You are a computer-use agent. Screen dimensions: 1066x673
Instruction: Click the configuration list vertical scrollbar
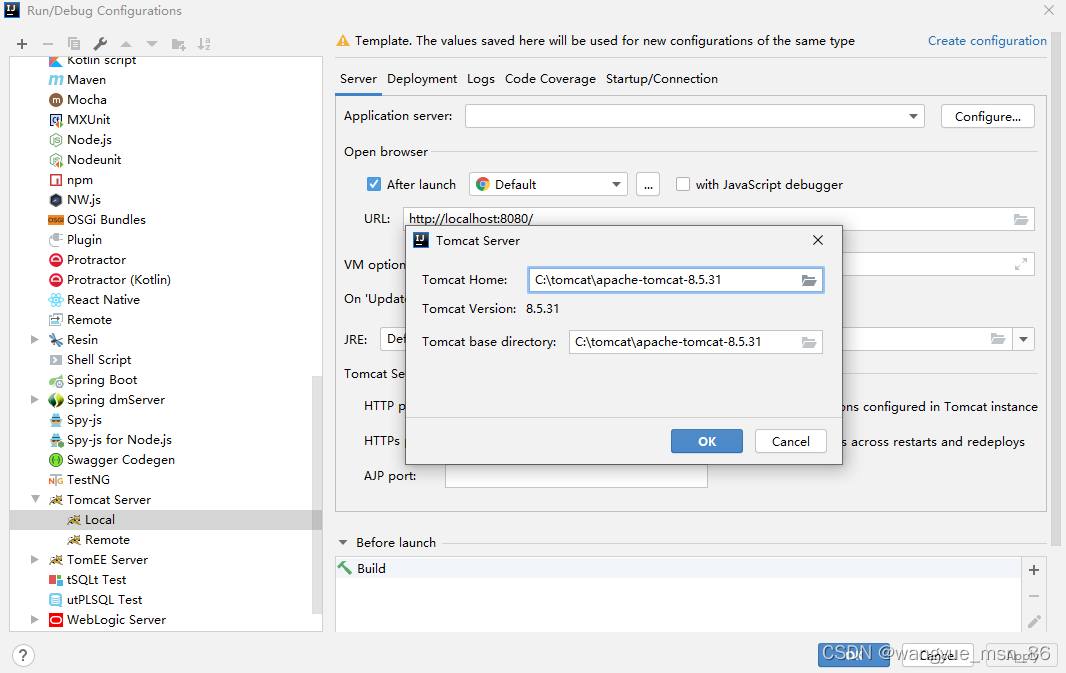click(317, 496)
